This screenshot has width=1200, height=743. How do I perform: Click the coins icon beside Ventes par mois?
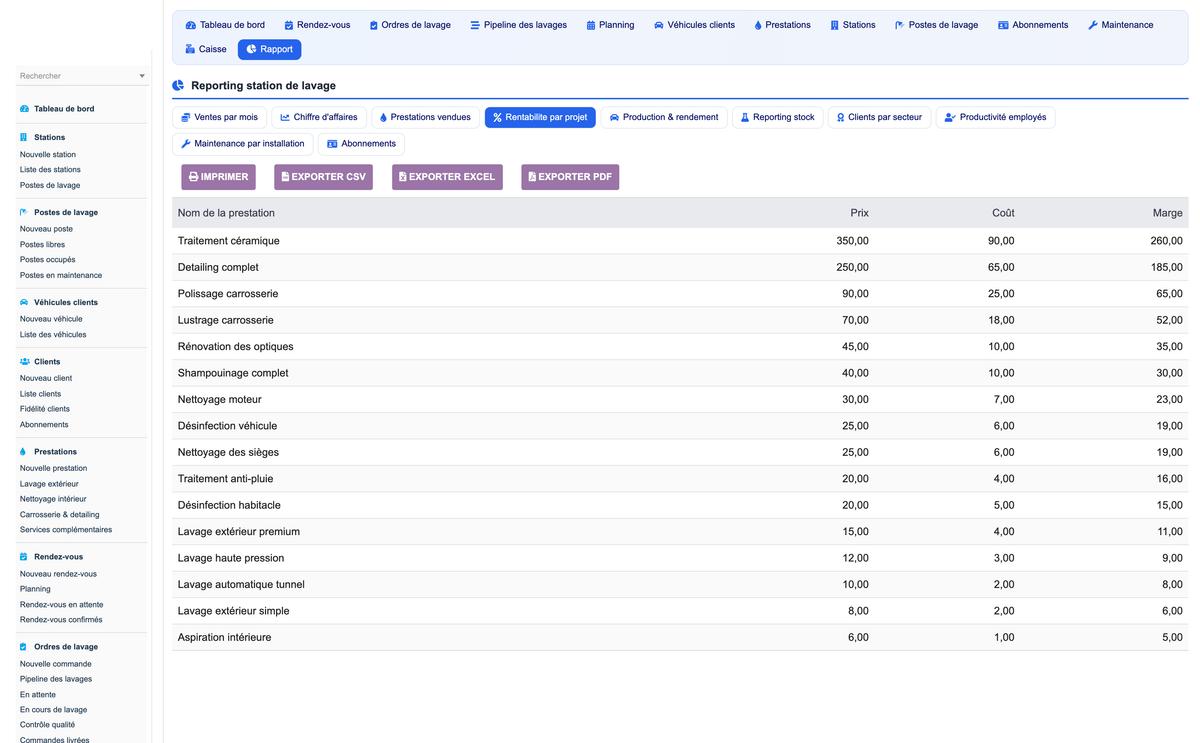click(x=186, y=117)
